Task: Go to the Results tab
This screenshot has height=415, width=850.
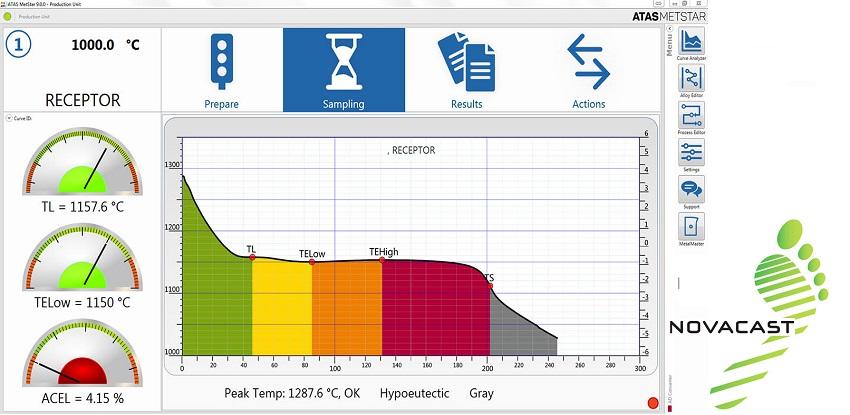Action: coord(466,70)
